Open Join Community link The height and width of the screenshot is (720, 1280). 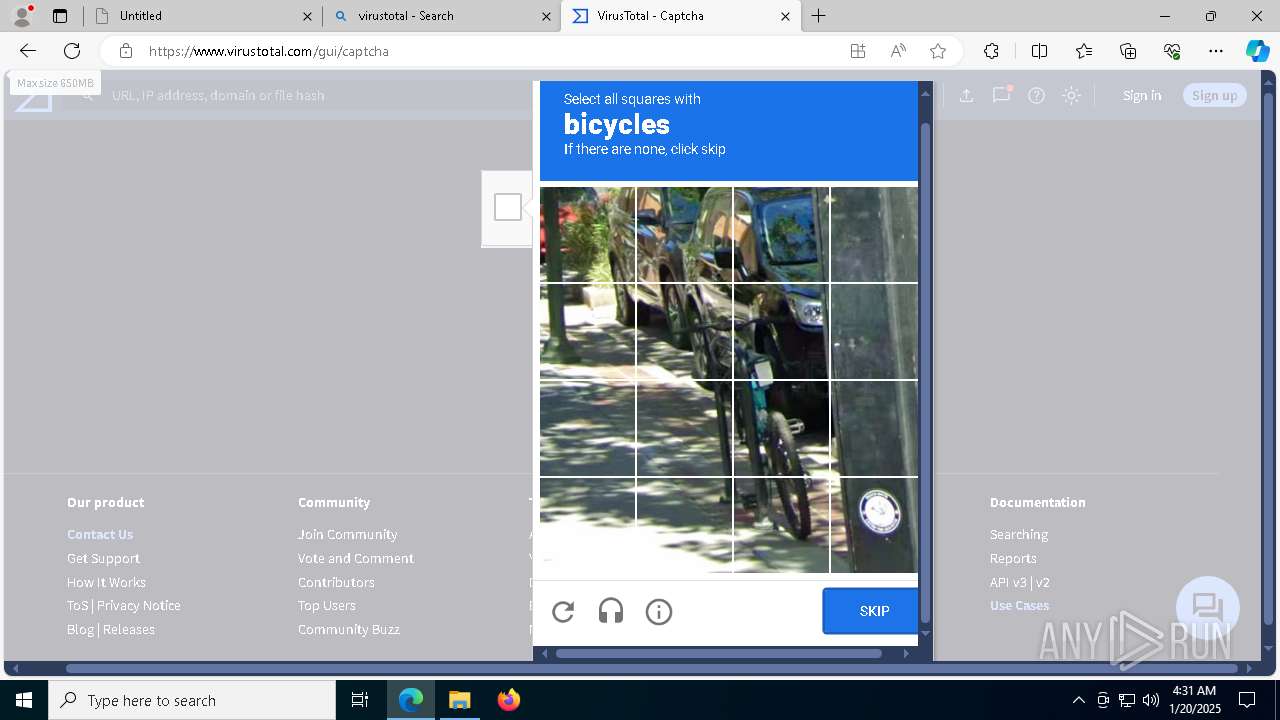click(347, 534)
